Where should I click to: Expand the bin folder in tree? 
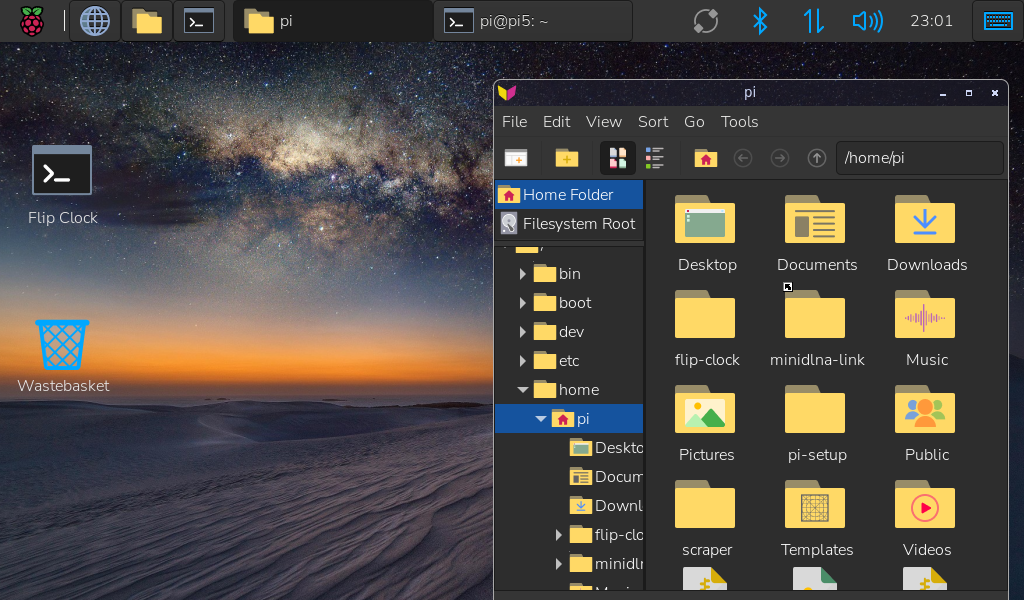pos(522,274)
